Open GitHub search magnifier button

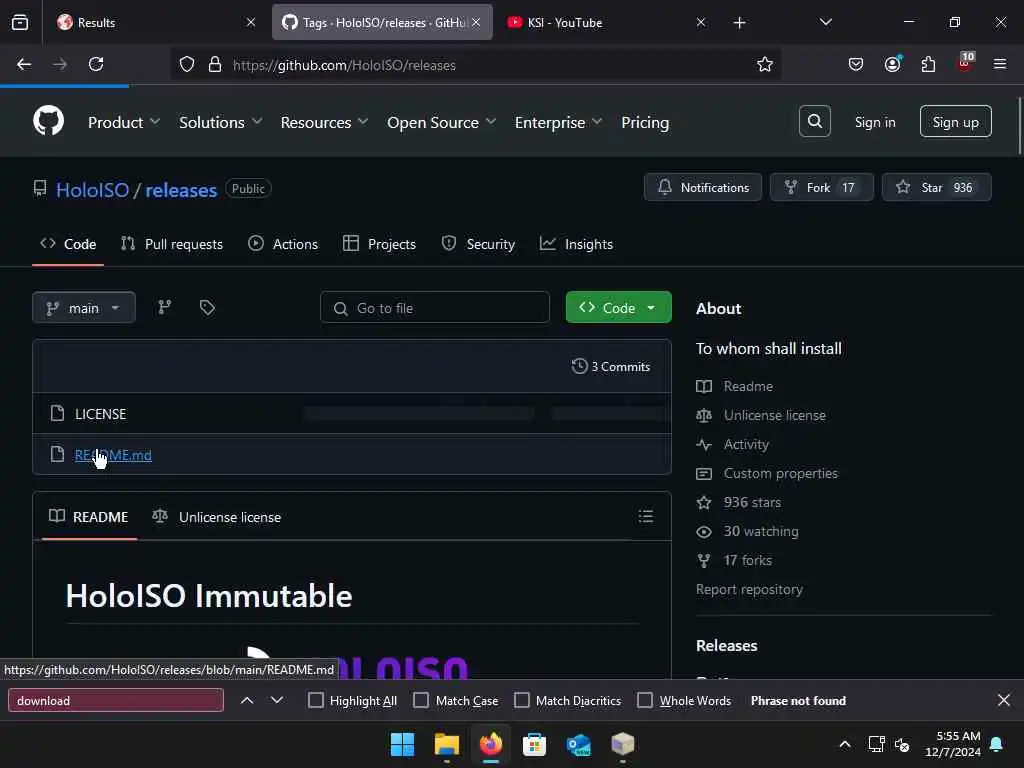pyautogui.click(x=814, y=121)
